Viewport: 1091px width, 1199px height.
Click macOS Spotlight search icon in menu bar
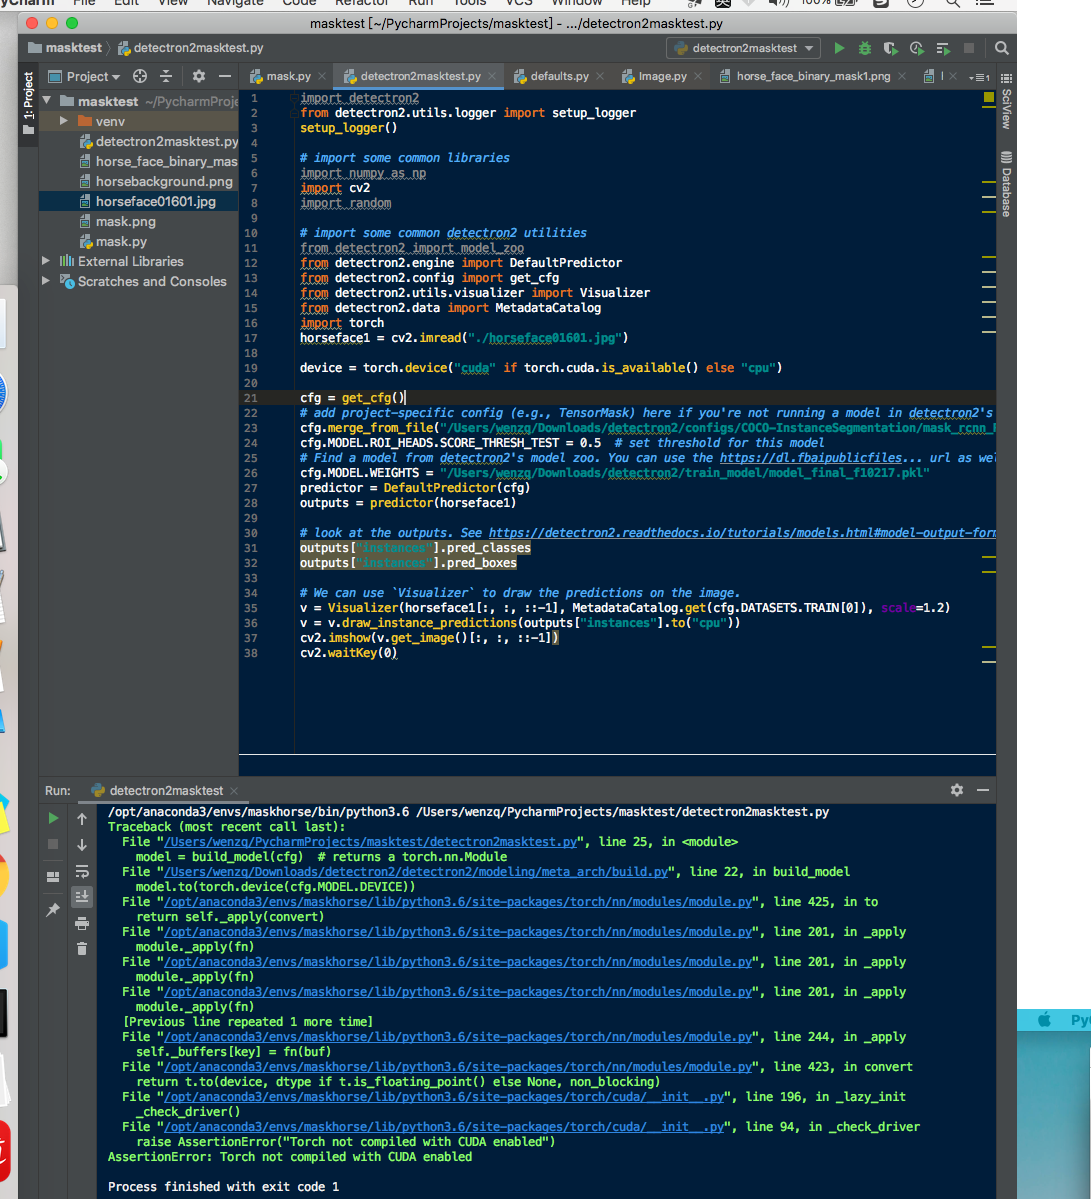(953, 3)
